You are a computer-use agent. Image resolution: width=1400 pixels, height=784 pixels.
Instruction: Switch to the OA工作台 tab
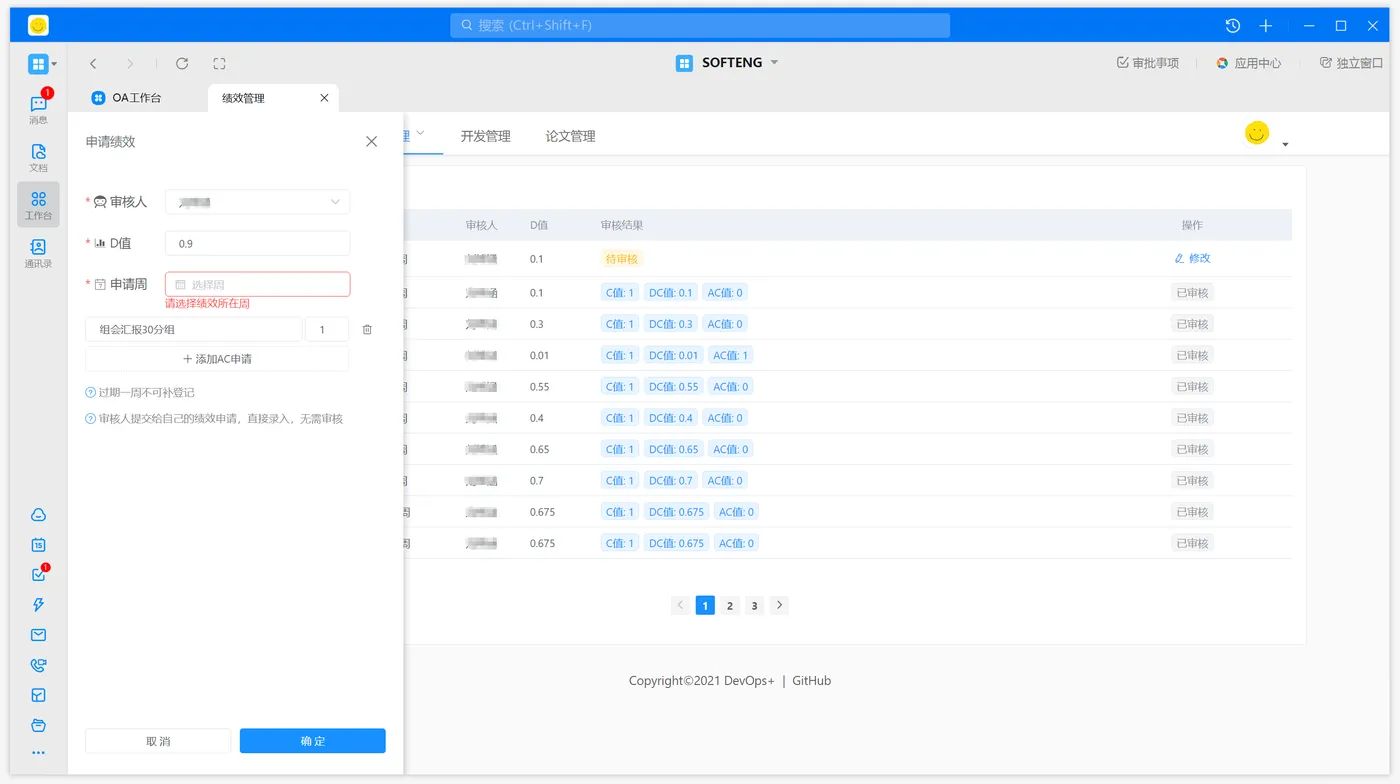pyautogui.click(x=127, y=98)
